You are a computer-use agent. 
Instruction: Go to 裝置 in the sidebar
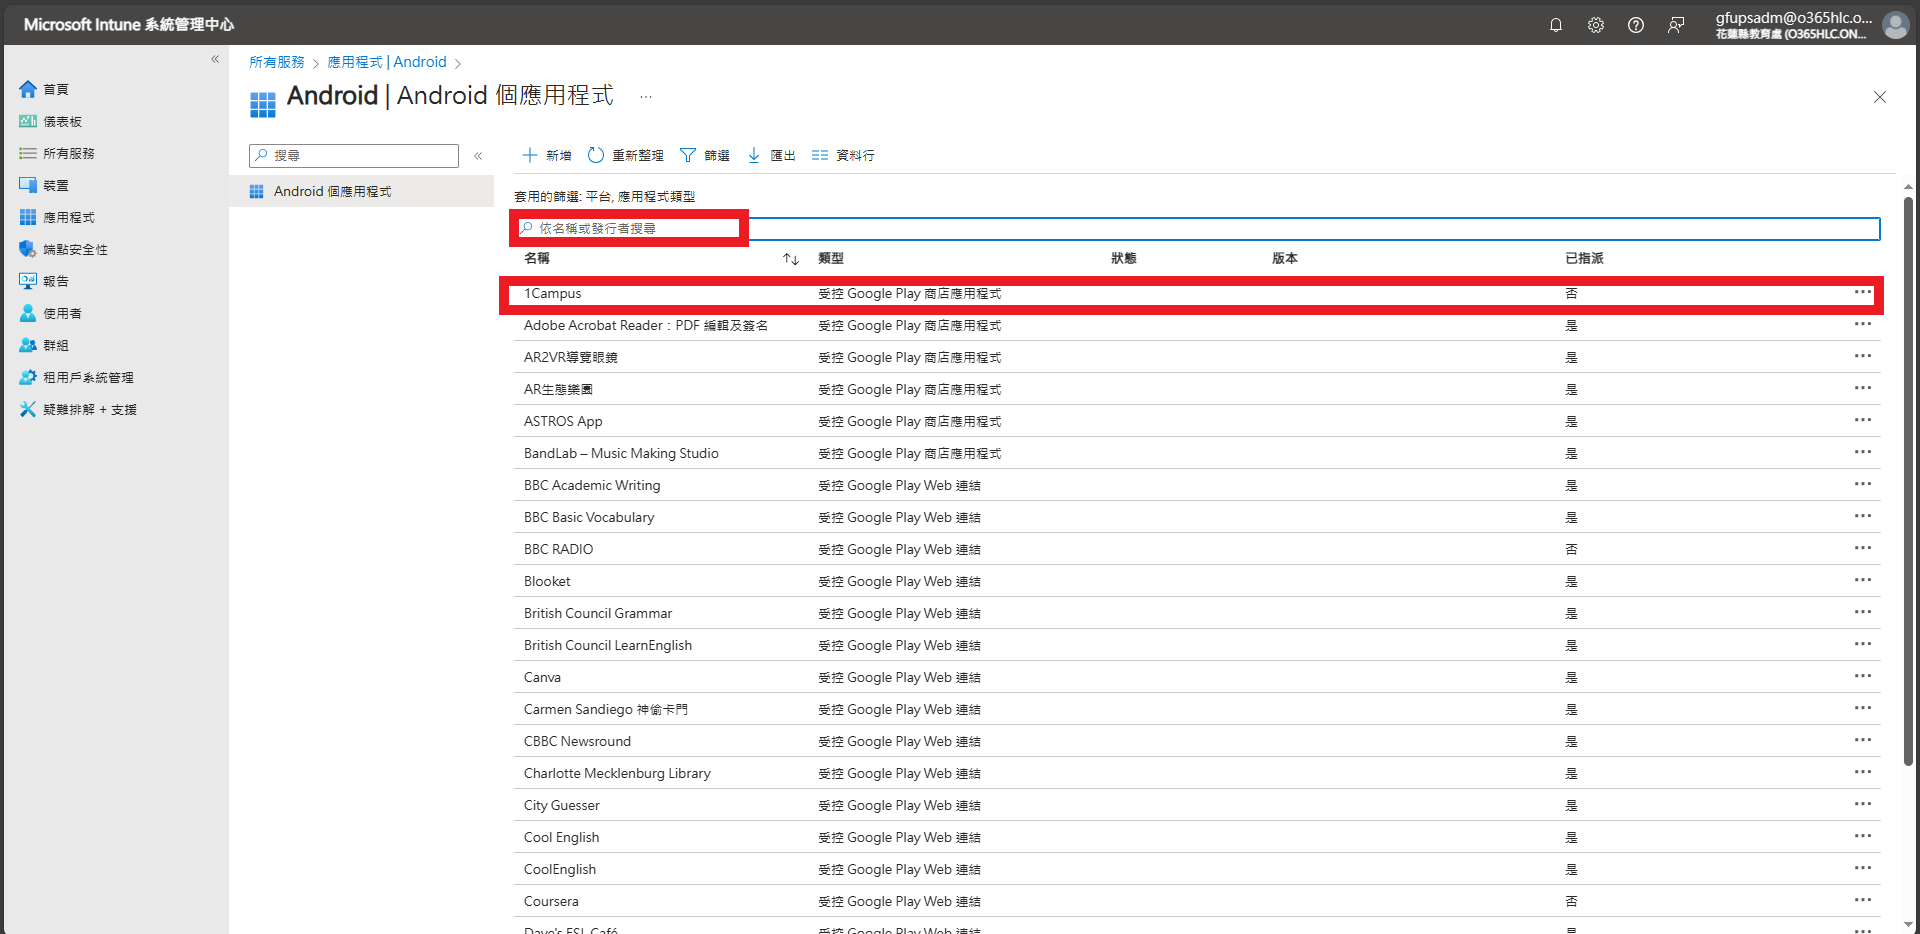pyautogui.click(x=56, y=185)
